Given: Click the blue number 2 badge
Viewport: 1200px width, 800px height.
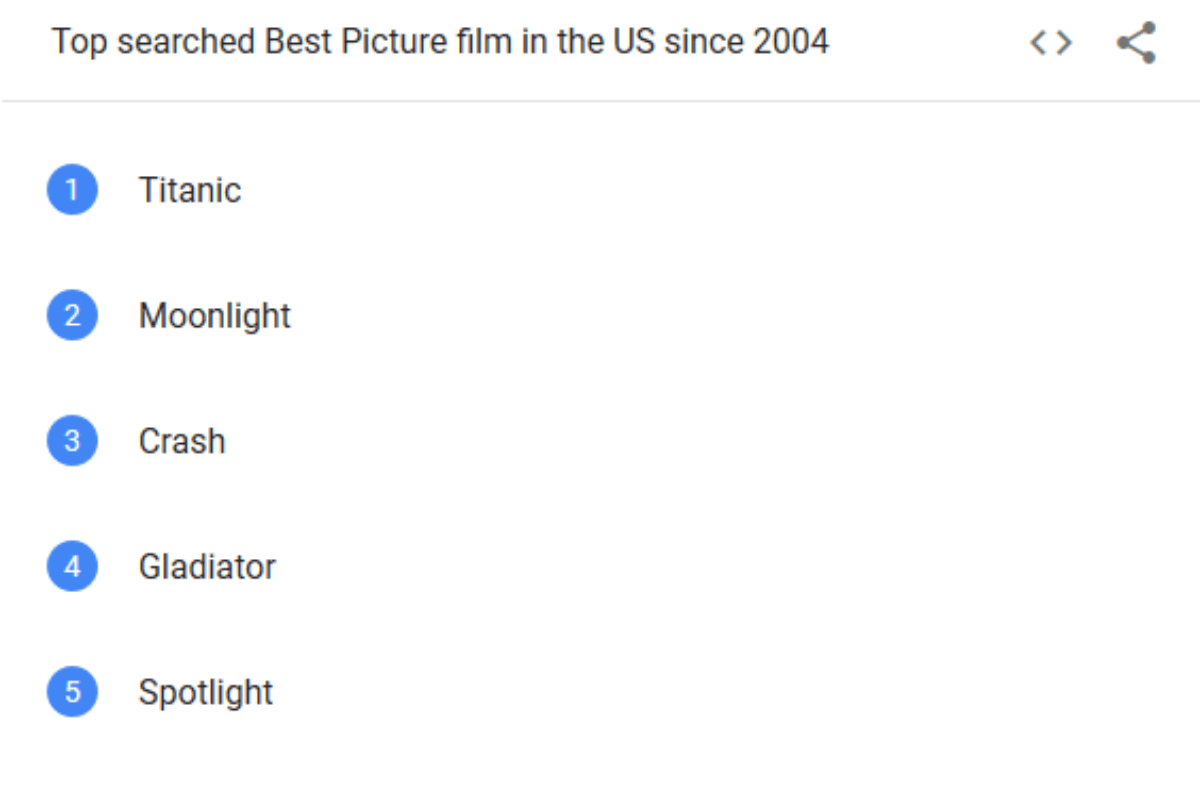Looking at the screenshot, I should [x=72, y=316].
